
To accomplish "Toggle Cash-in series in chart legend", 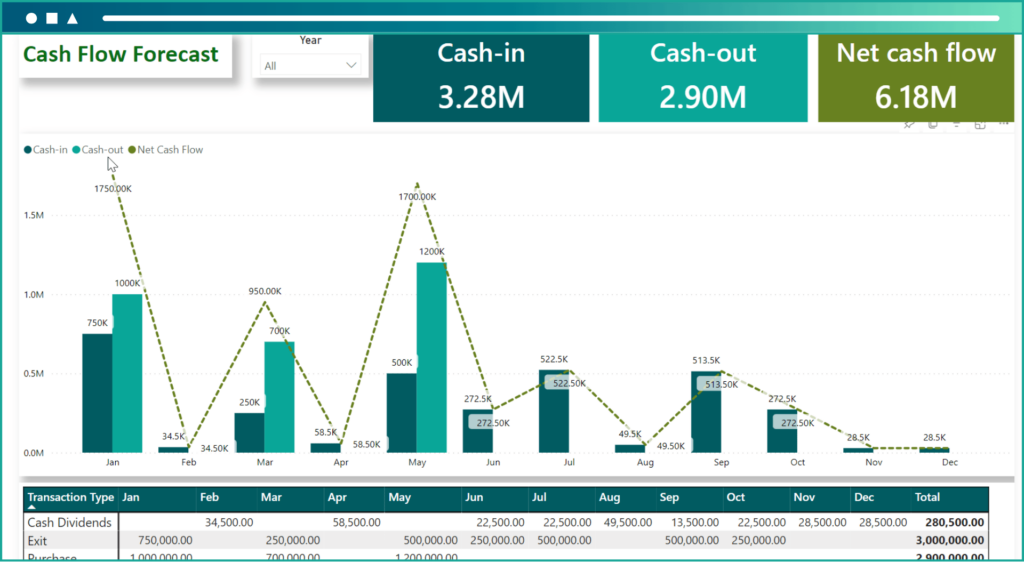I will [x=46, y=150].
